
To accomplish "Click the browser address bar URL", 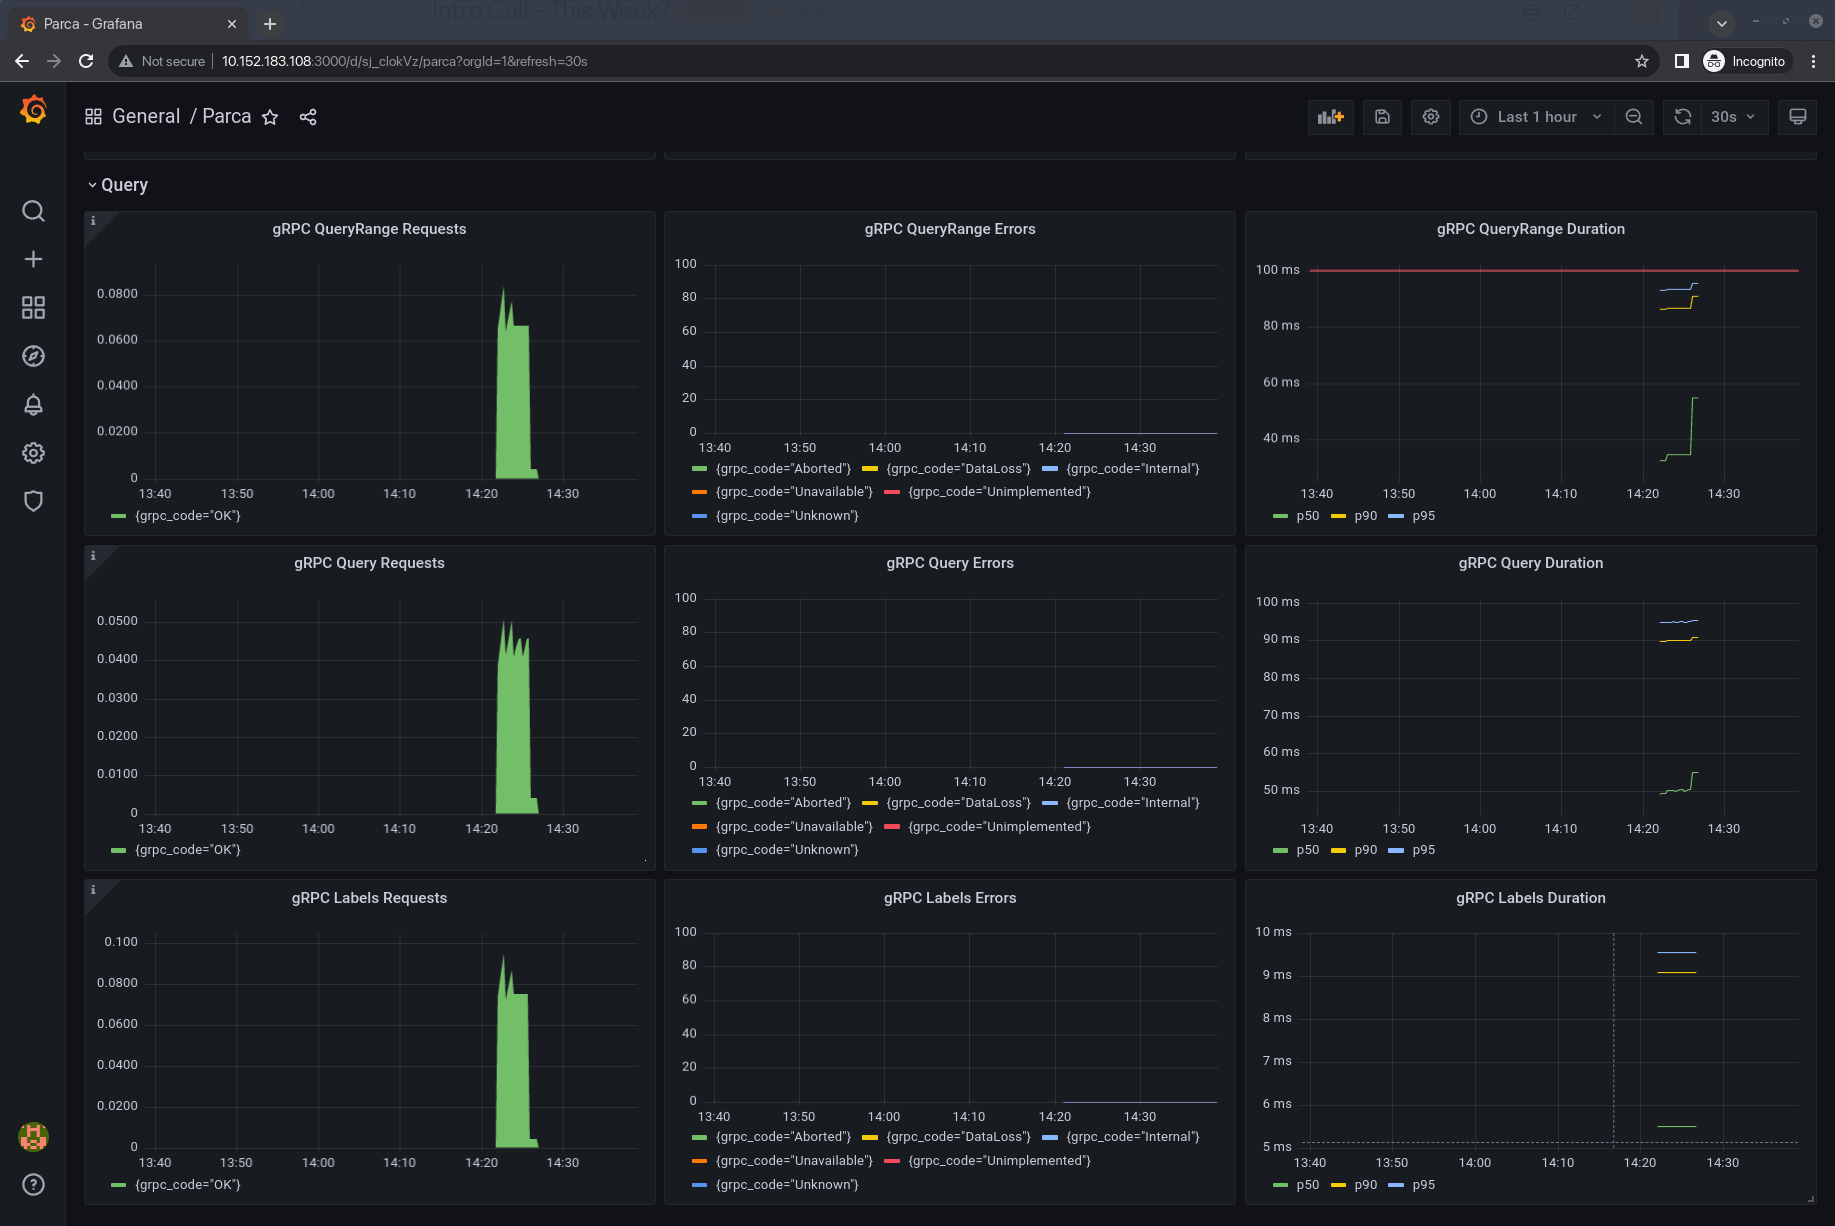I will (x=404, y=61).
